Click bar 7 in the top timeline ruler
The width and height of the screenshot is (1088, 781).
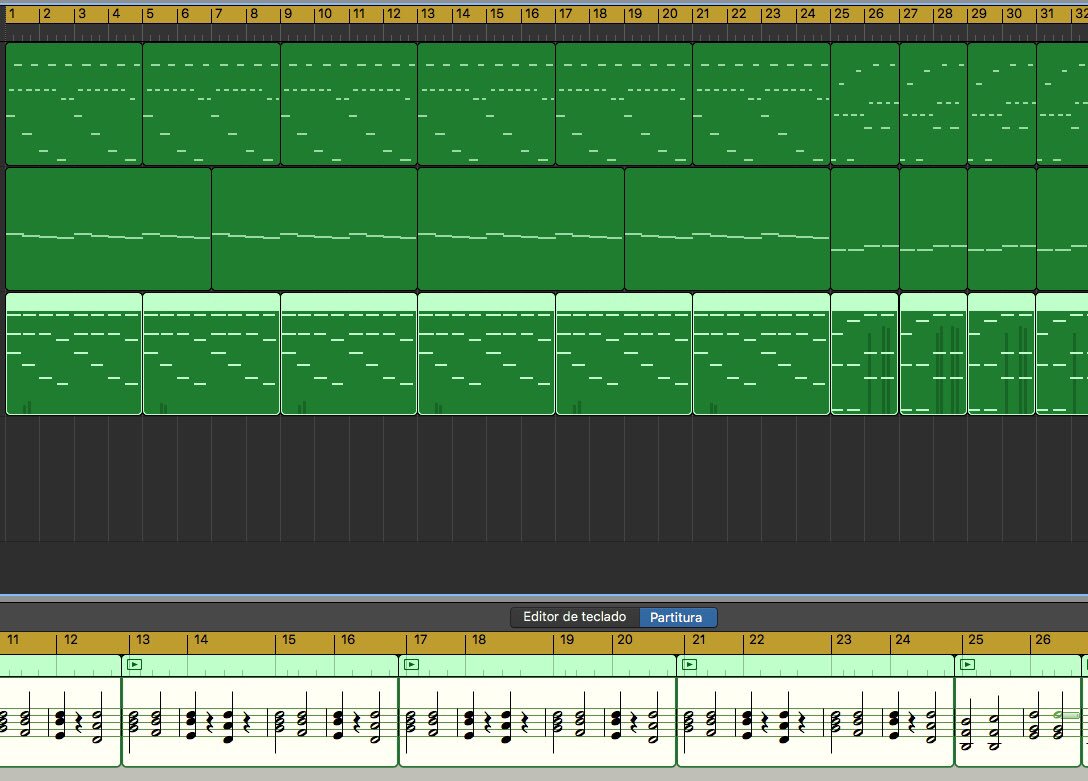point(219,13)
